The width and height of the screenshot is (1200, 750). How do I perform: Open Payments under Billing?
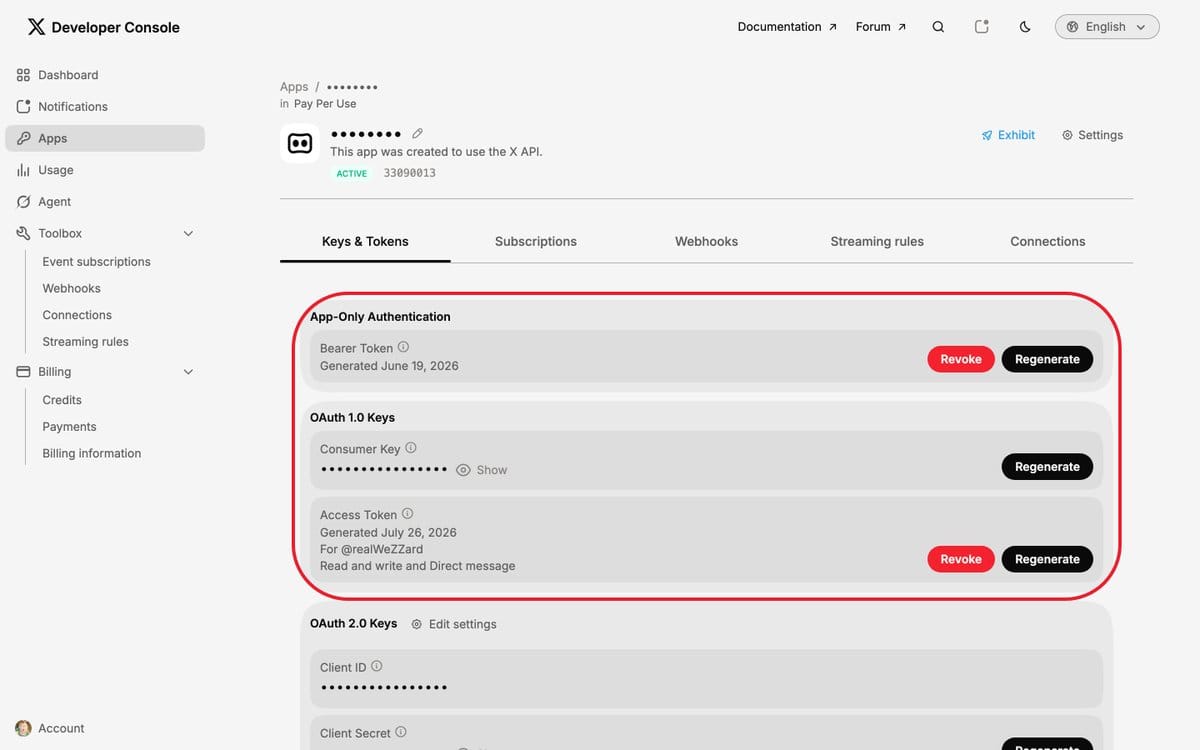[x=69, y=427]
